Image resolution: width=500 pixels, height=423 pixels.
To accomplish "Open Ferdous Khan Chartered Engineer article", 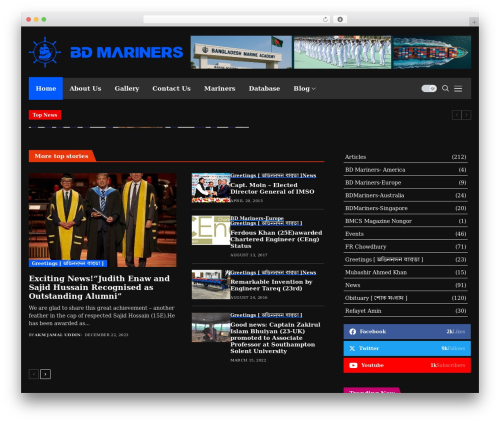I will pyautogui.click(x=276, y=239).
